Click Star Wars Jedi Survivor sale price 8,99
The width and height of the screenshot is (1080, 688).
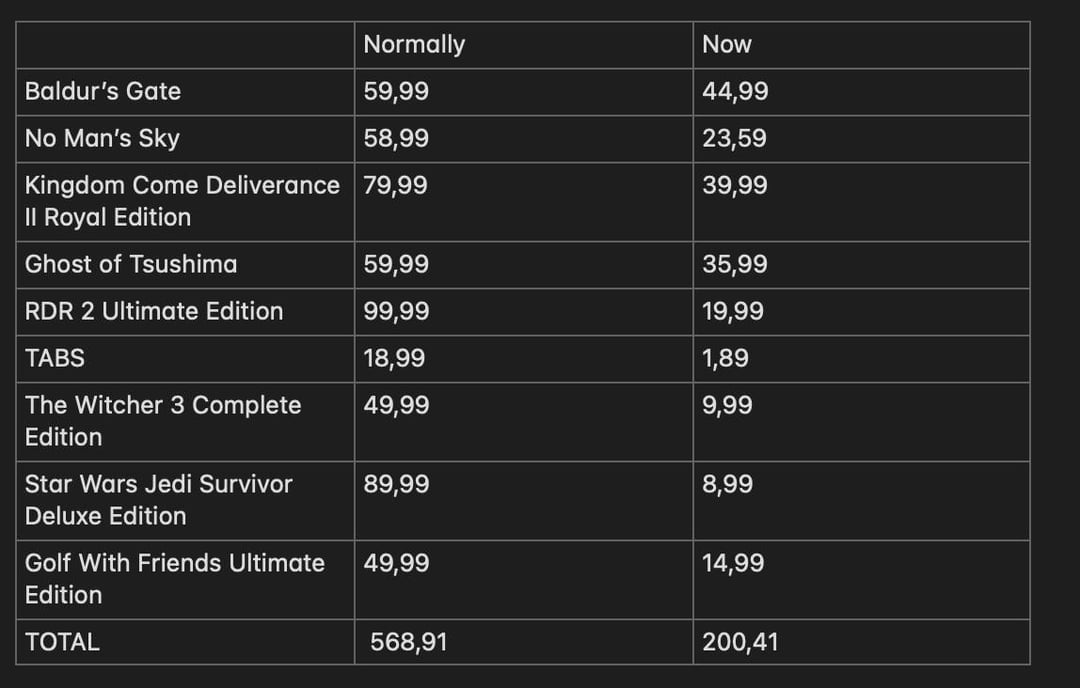tap(727, 485)
